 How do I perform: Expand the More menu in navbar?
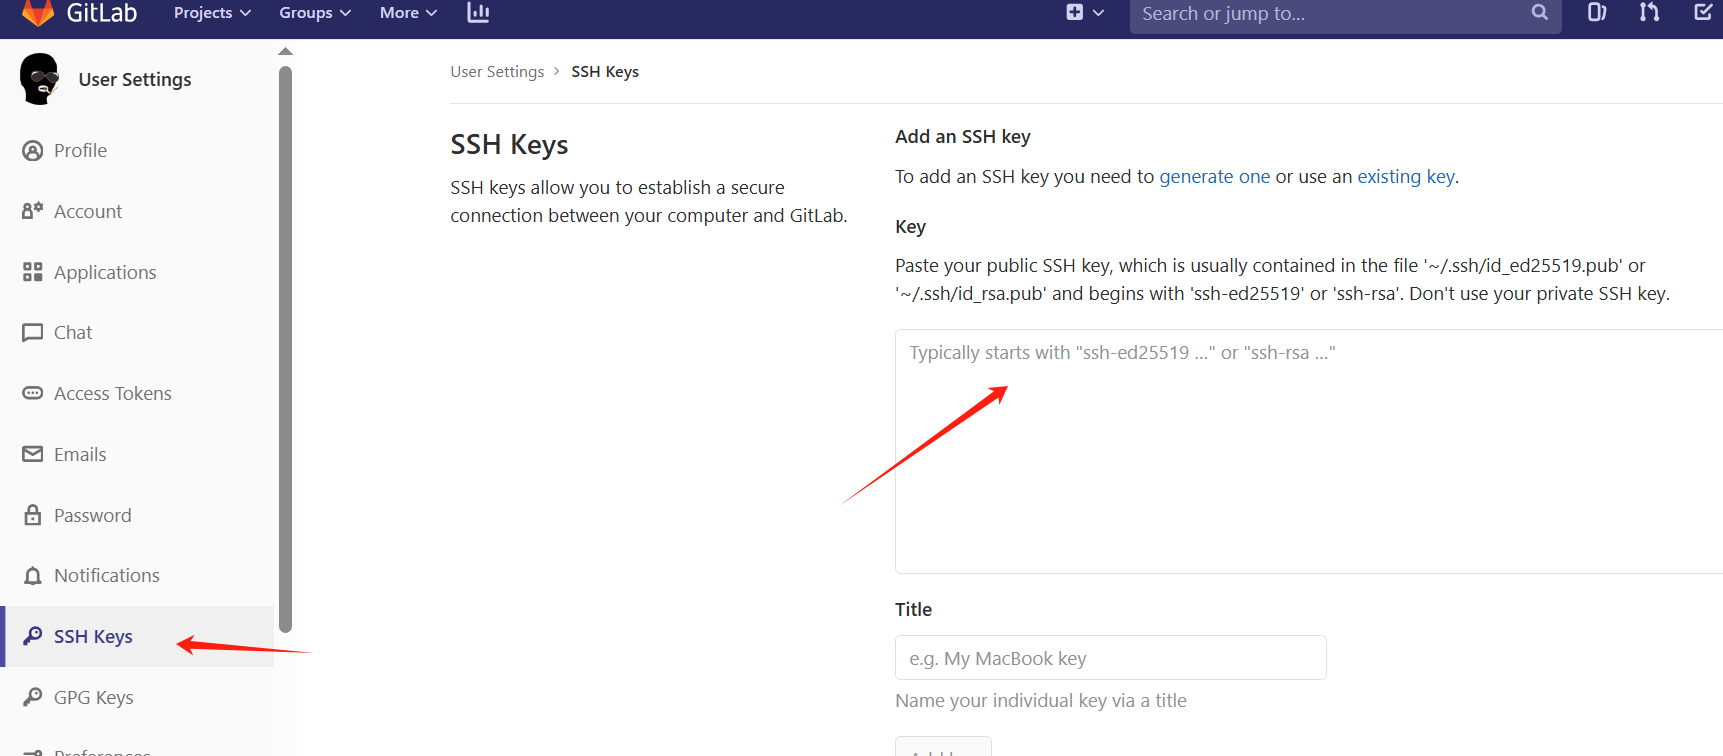tap(408, 13)
